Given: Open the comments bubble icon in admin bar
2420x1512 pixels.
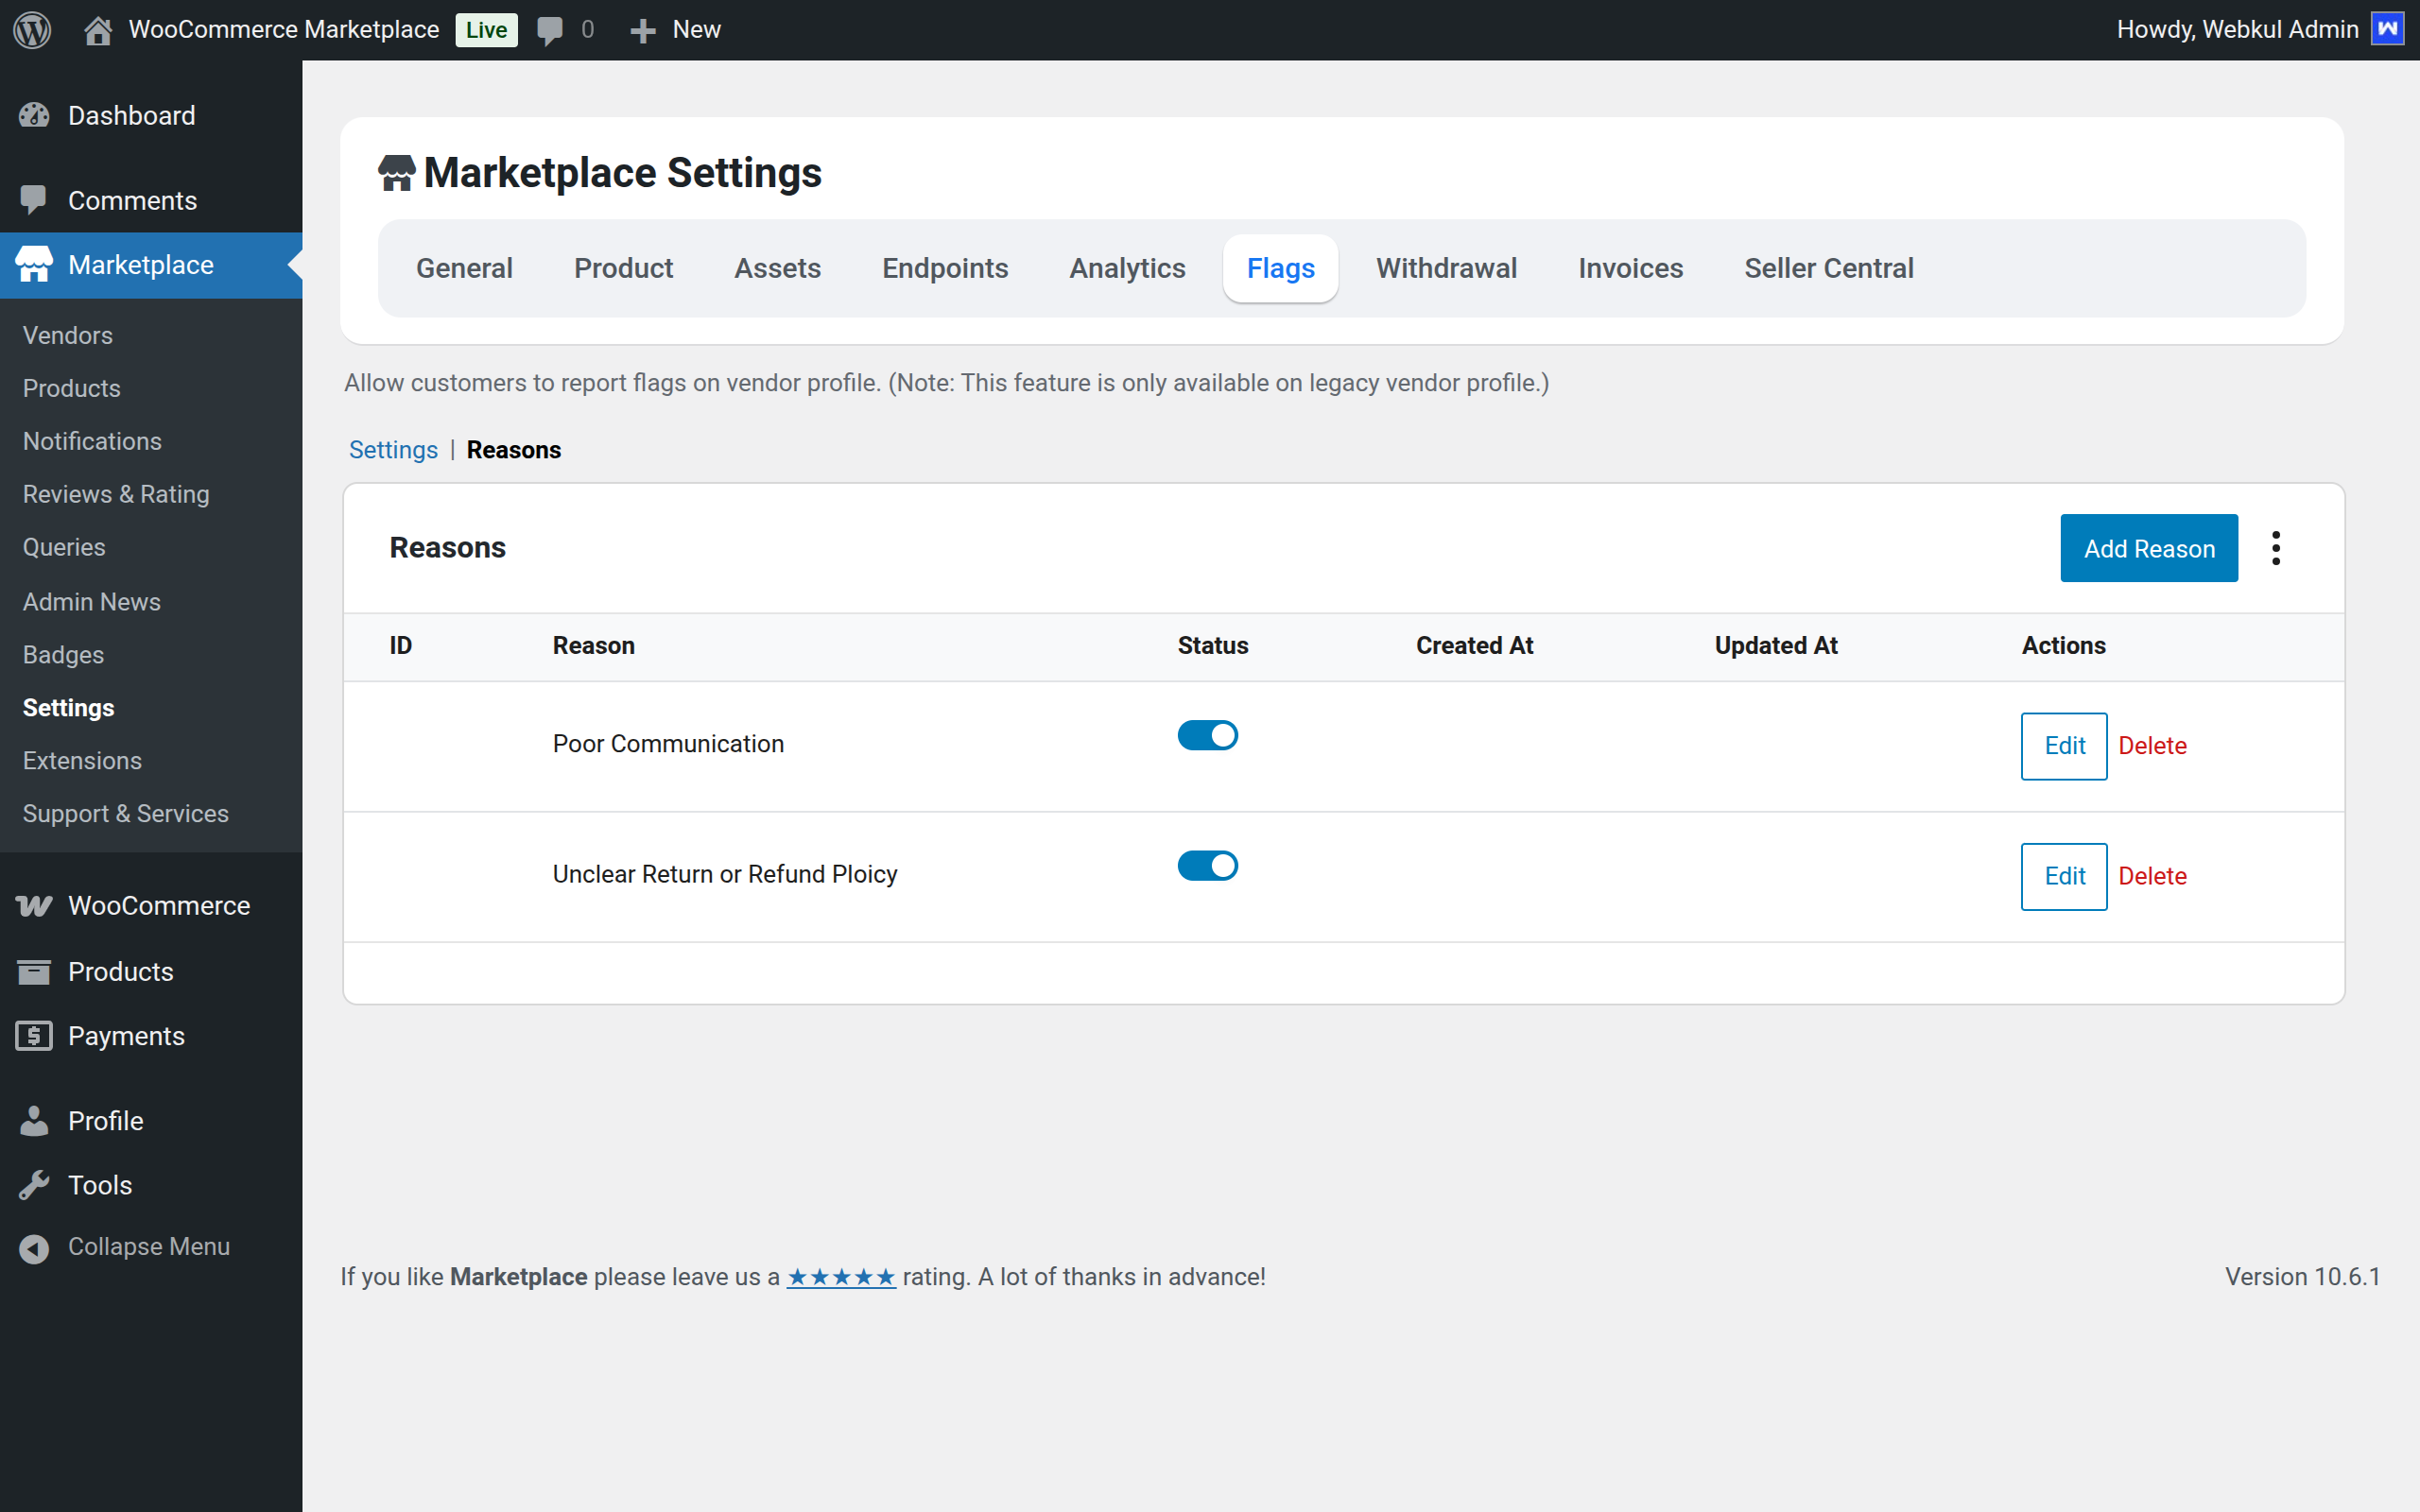Looking at the screenshot, I should [x=550, y=30].
